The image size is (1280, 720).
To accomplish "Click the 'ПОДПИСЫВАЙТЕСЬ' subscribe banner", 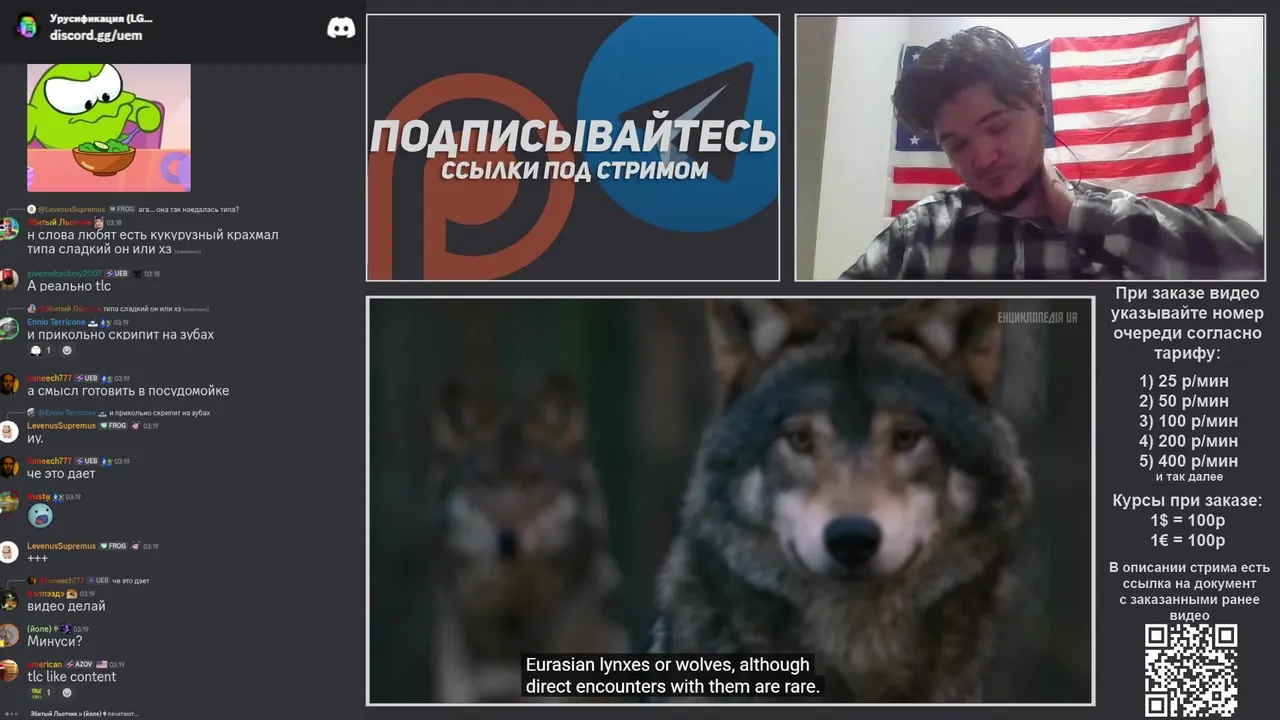I will [x=573, y=148].
